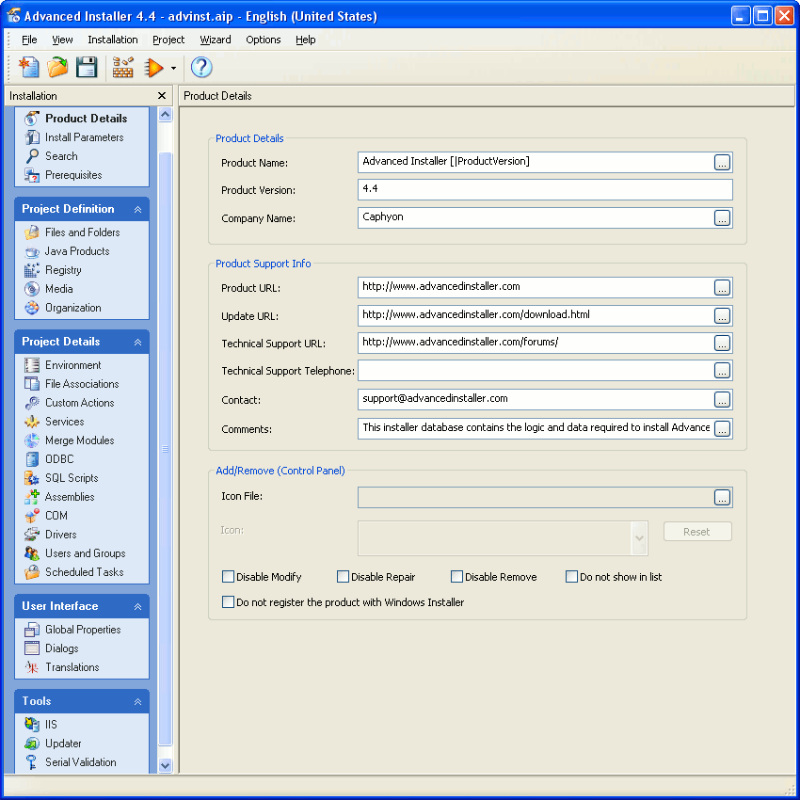Click the ellipsis button for Product Name
This screenshot has height=800, width=800.
[x=722, y=163]
